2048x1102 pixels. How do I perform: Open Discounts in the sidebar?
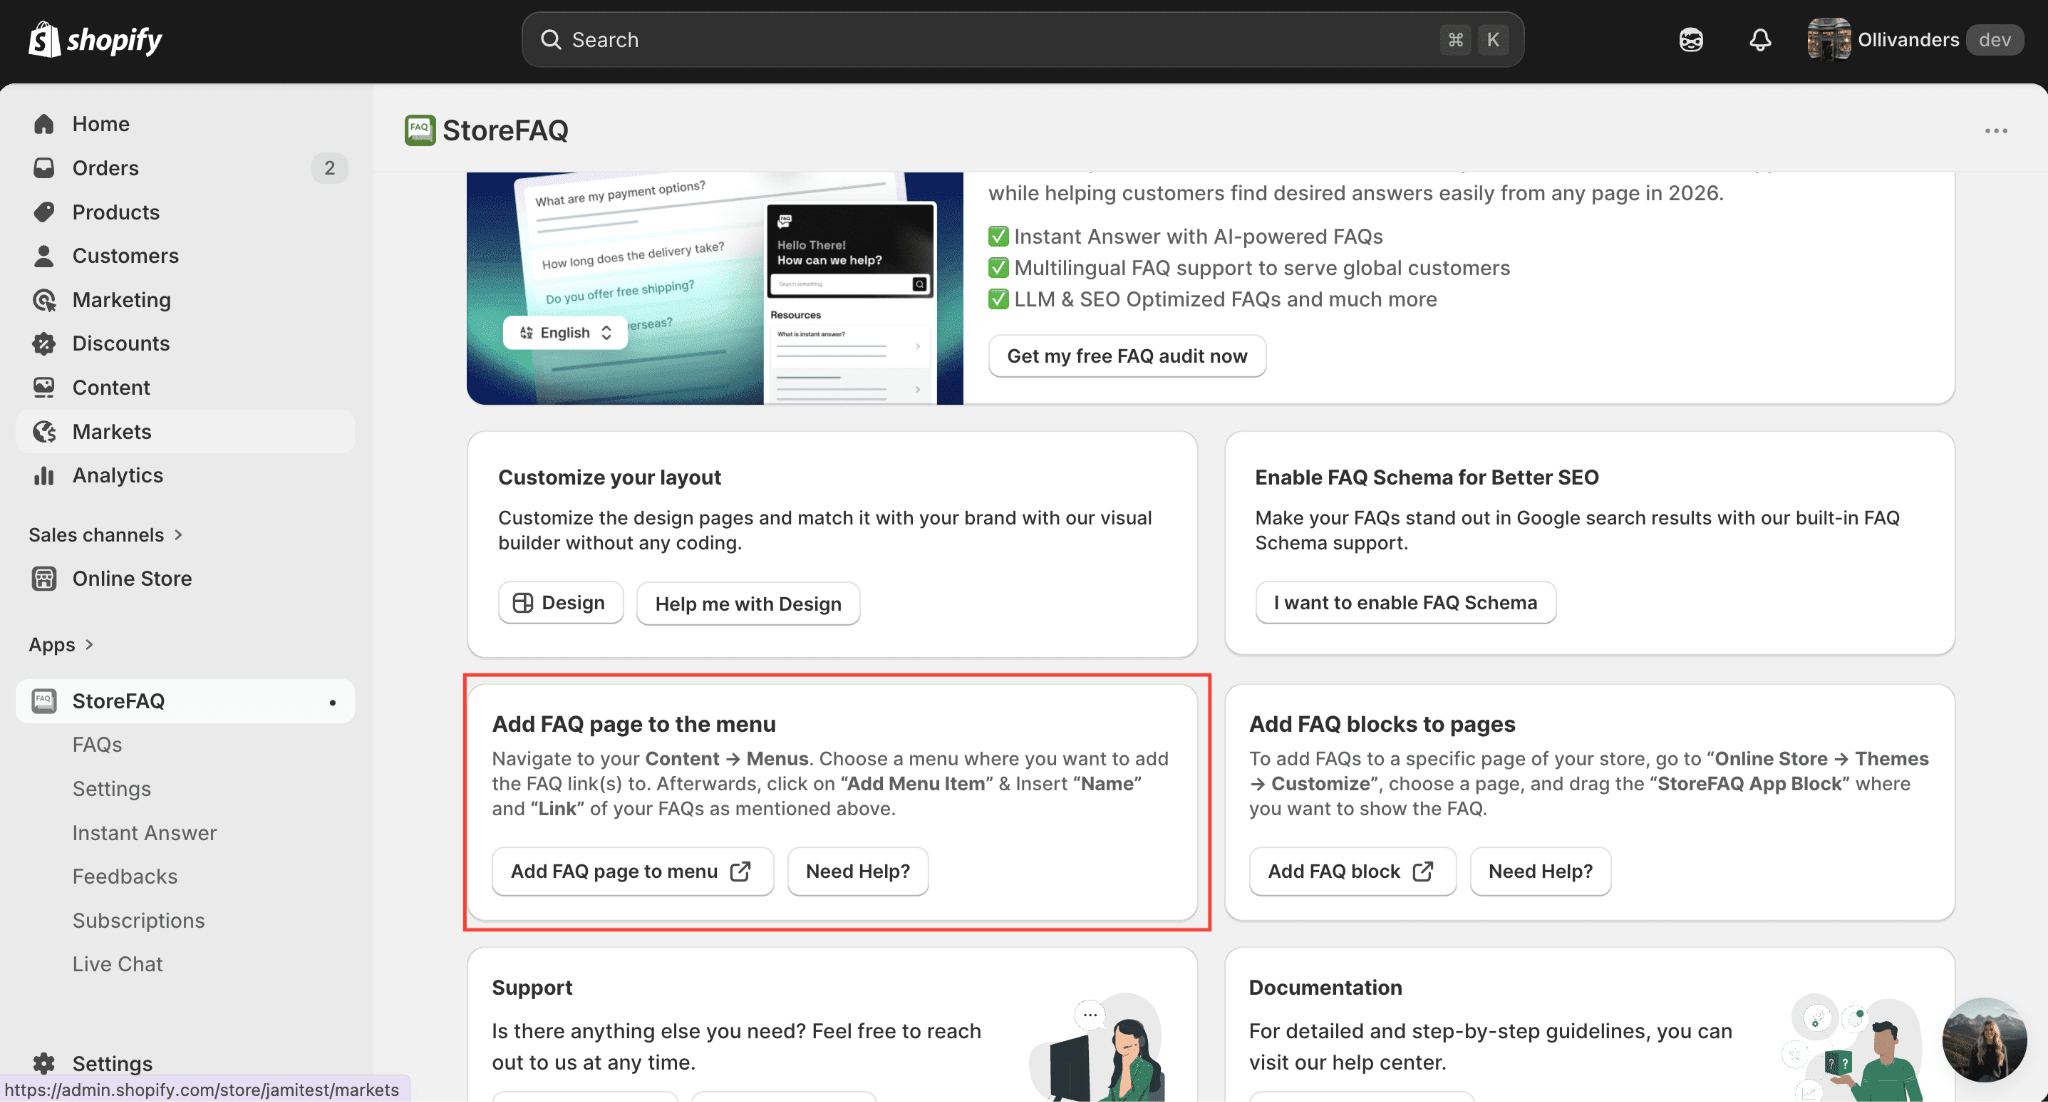(185, 344)
